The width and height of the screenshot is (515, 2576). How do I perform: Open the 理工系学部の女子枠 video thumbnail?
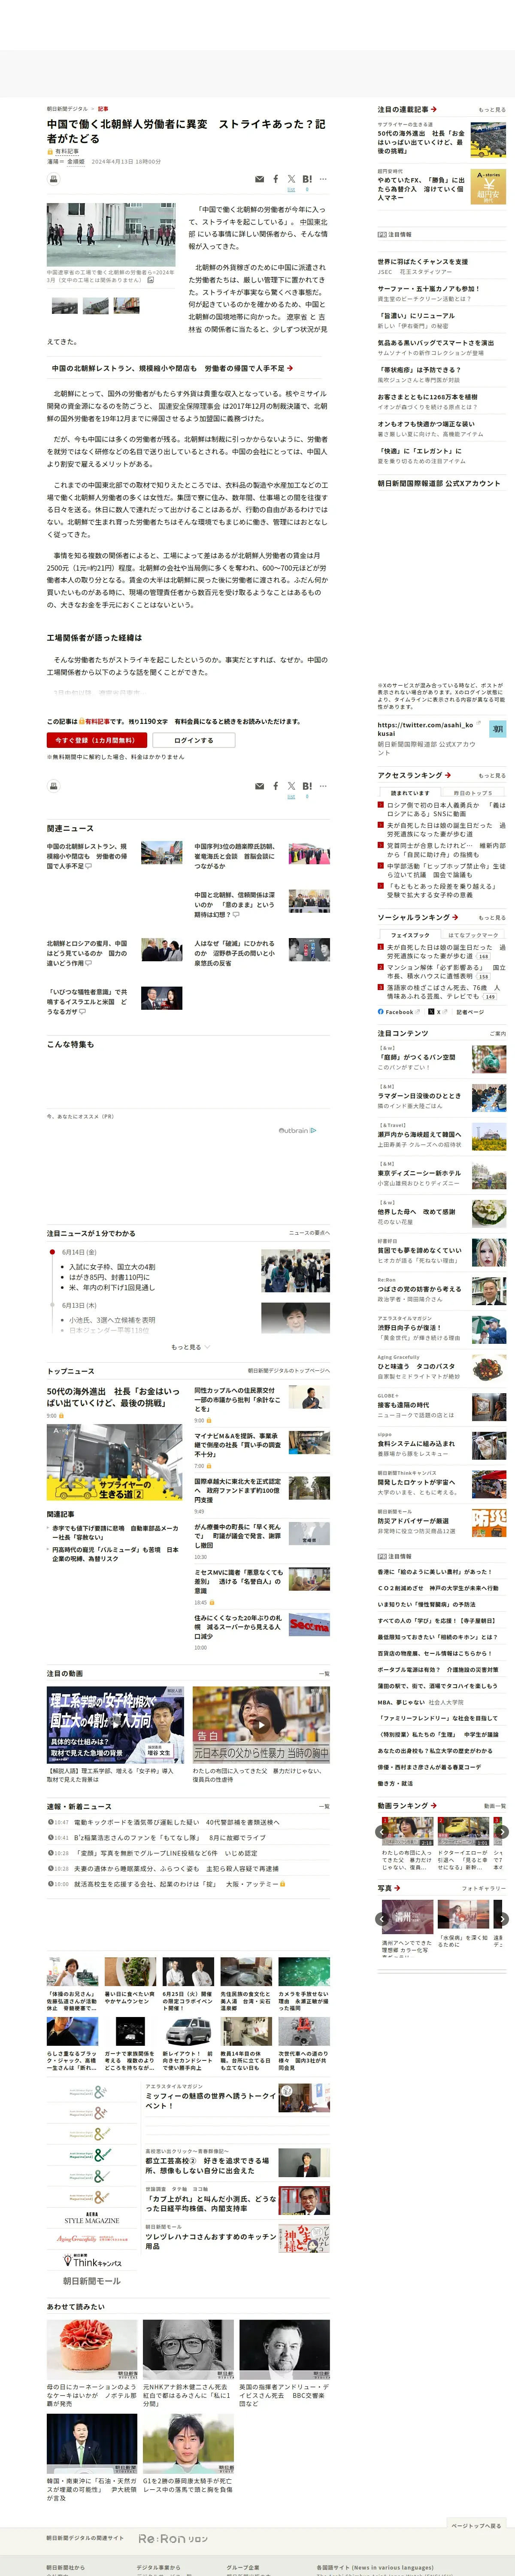pos(115,1725)
